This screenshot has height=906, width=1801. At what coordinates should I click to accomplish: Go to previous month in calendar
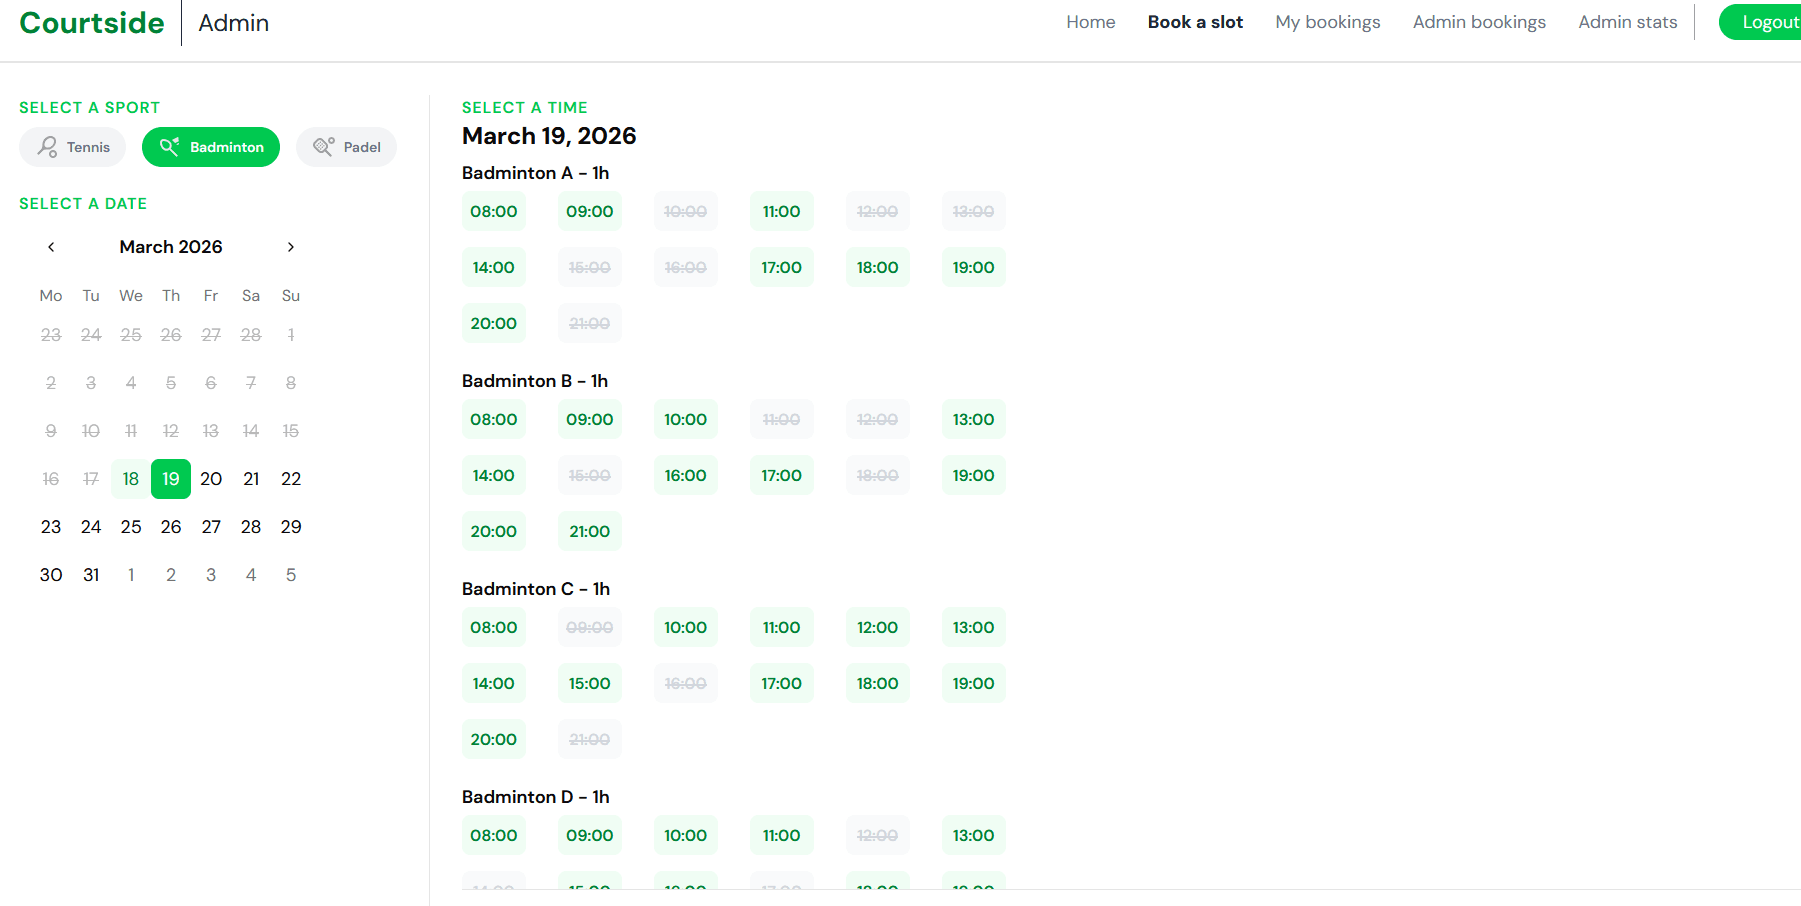51,247
